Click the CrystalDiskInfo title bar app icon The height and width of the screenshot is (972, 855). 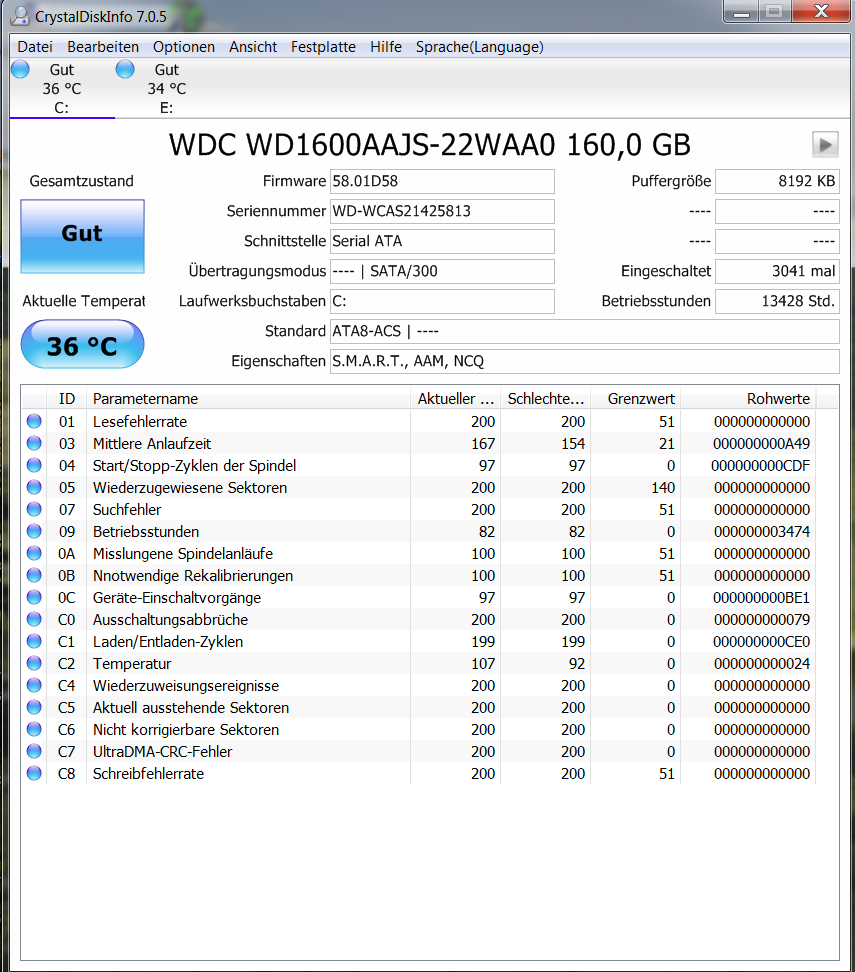(20, 15)
